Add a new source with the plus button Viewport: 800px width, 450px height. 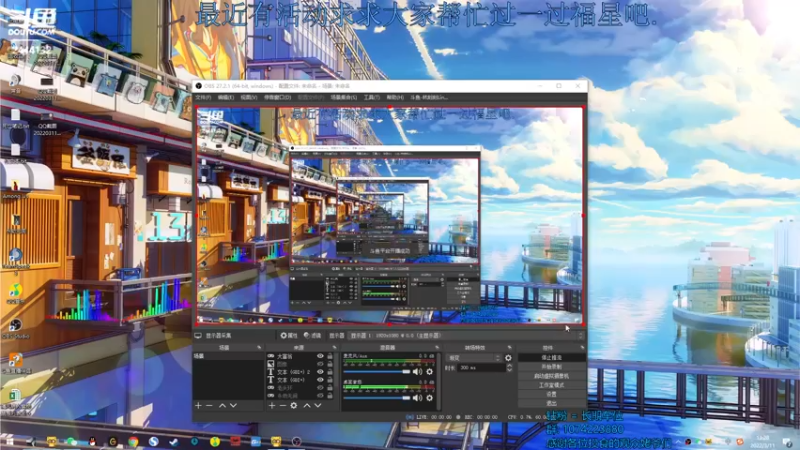click(272, 406)
